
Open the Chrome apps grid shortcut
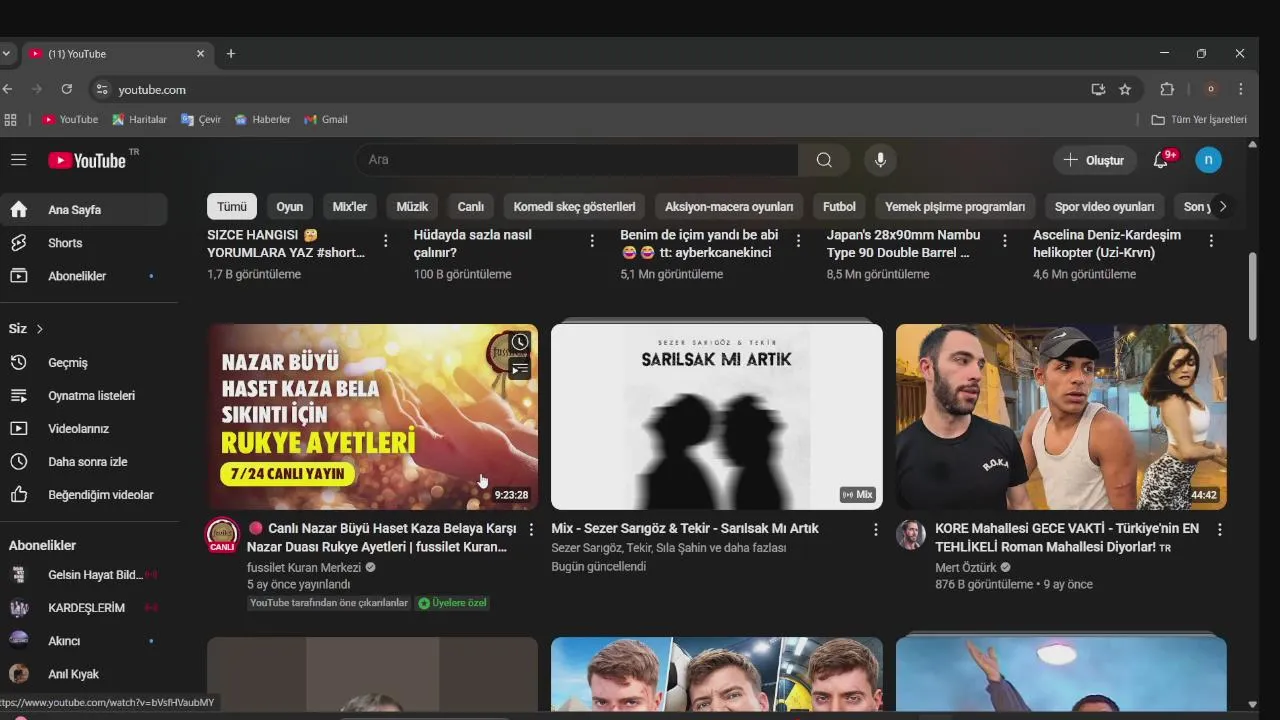[x=10, y=119]
